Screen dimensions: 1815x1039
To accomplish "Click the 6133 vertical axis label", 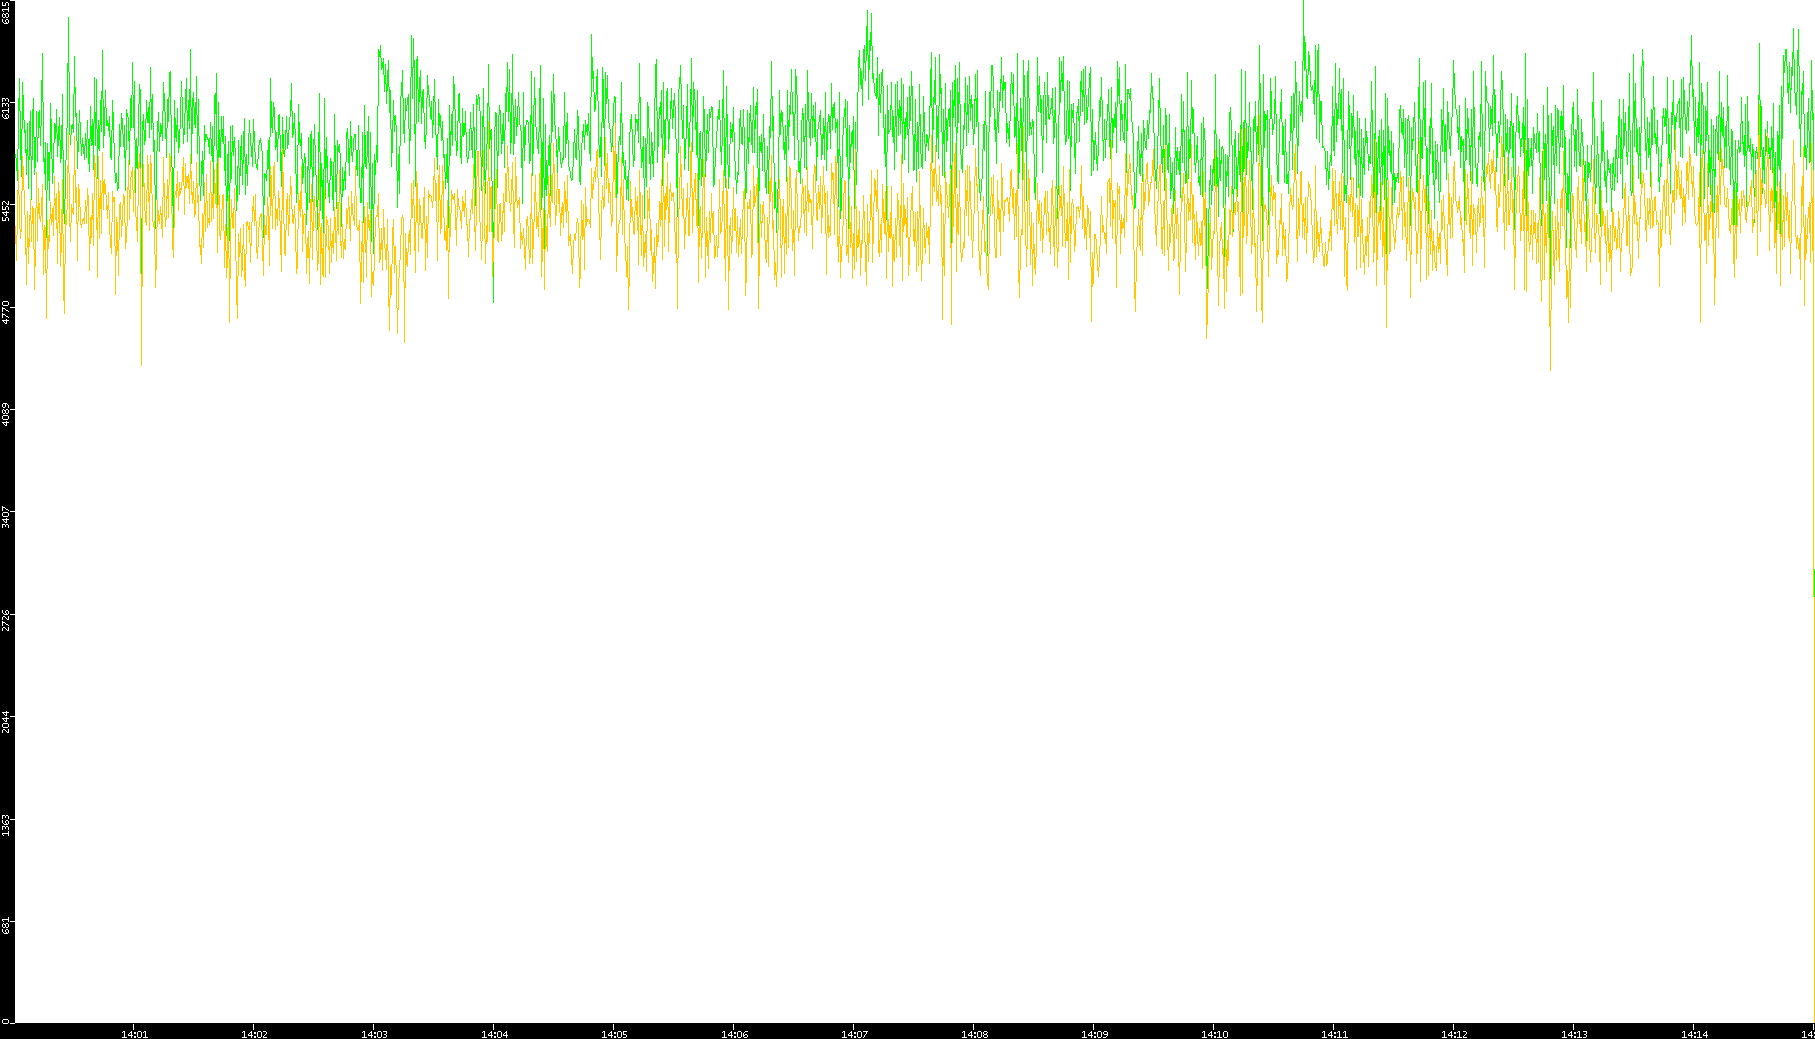I will 6,107.
